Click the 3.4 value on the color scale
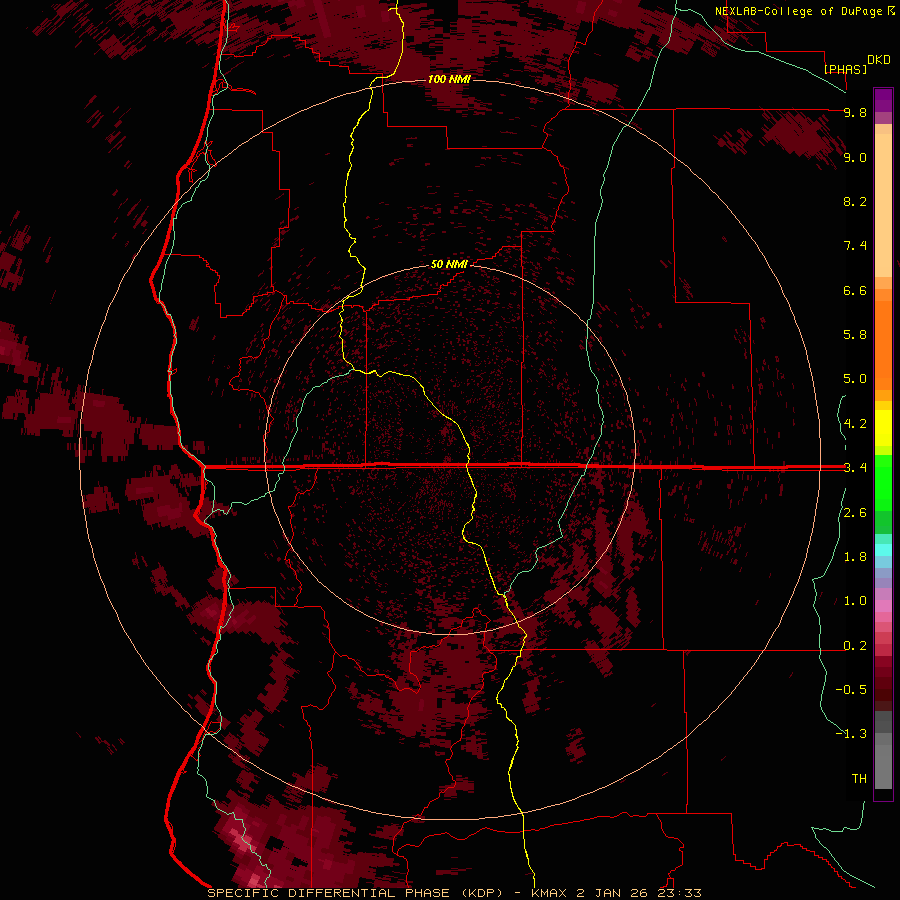Viewport: 900px width, 900px height. [x=855, y=468]
